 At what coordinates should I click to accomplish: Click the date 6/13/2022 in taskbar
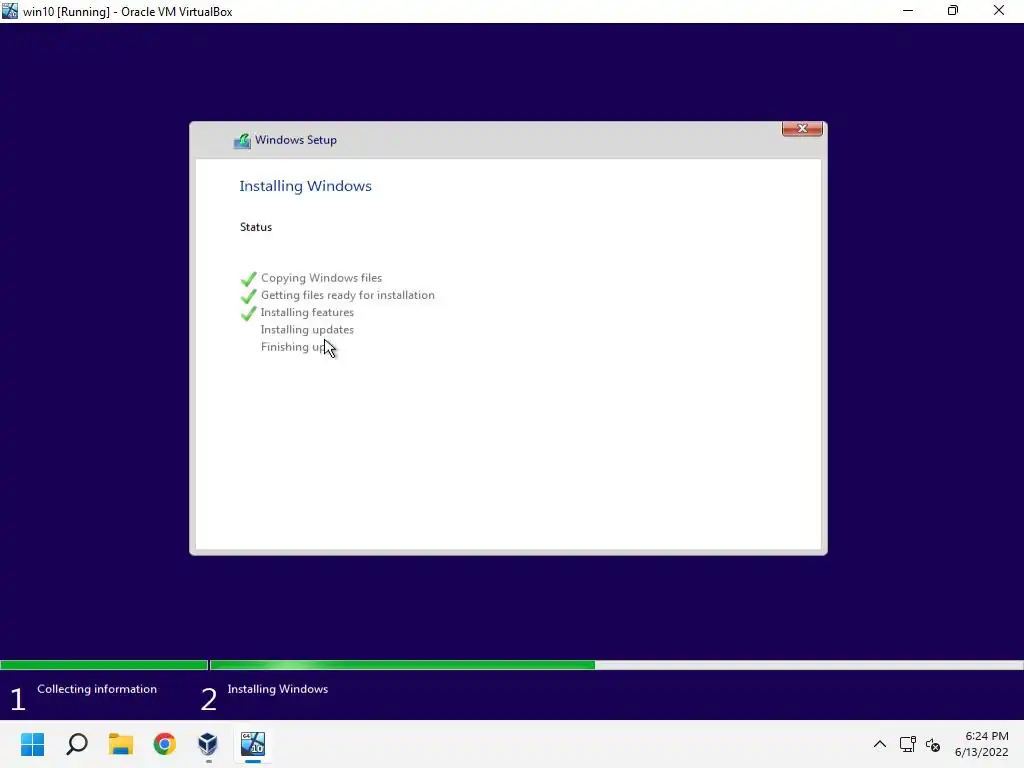(x=982, y=752)
